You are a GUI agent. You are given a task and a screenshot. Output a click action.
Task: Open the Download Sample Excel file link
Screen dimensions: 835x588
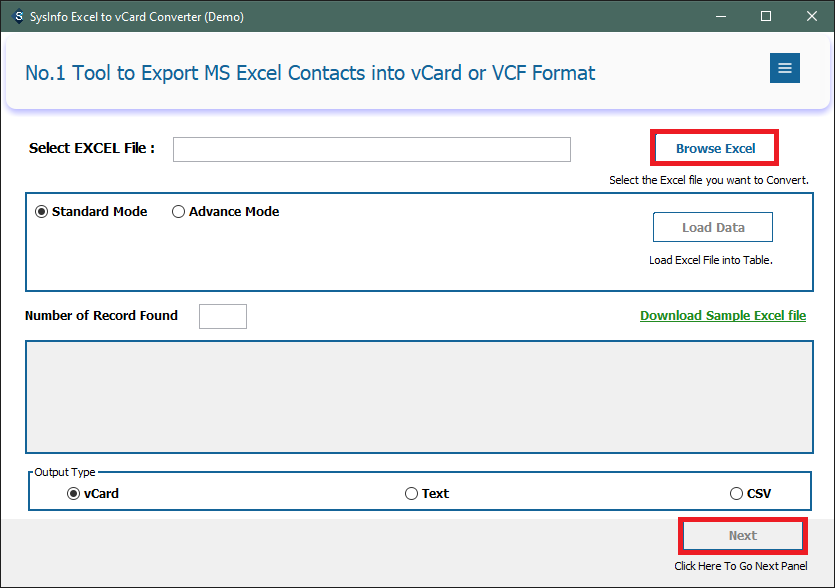pyautogui.click(x=722, y=315)
